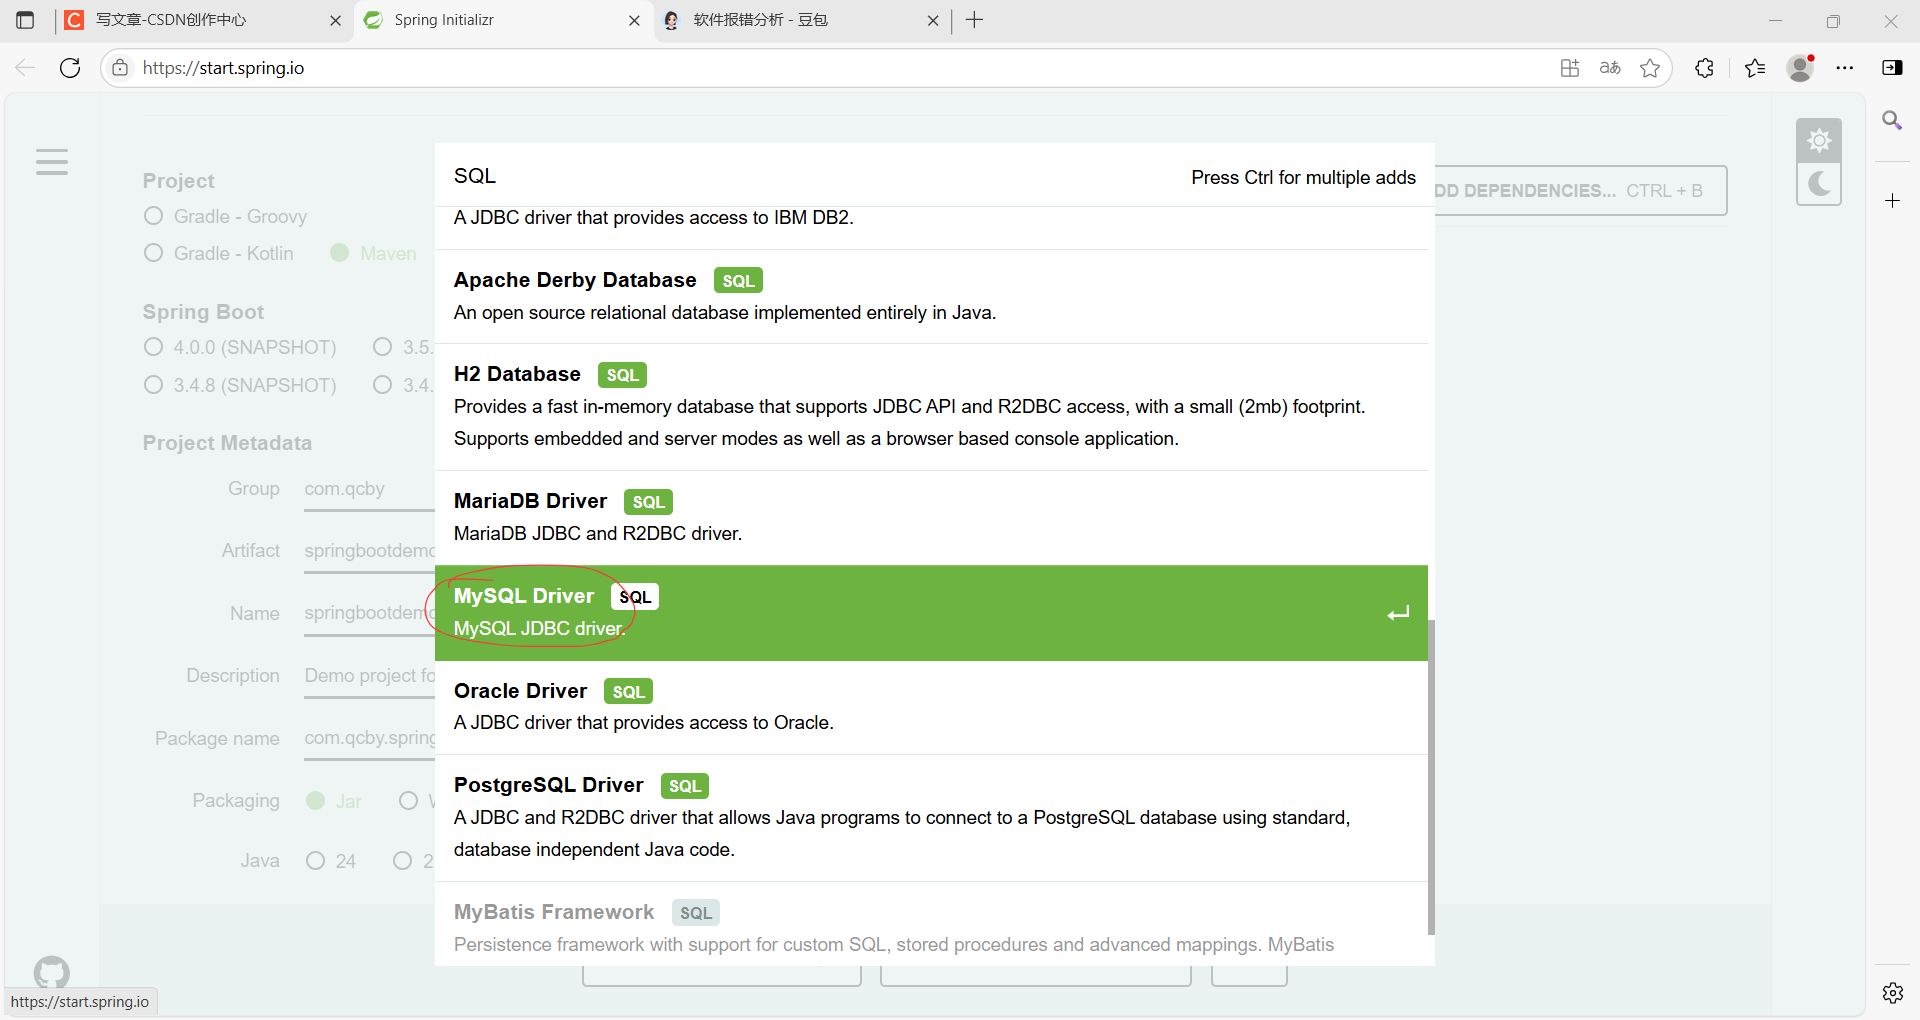The height and width of the screenshot is (1020, 1920).
Task: Open the split screen grid icon
Action: tap(1570, 68)
